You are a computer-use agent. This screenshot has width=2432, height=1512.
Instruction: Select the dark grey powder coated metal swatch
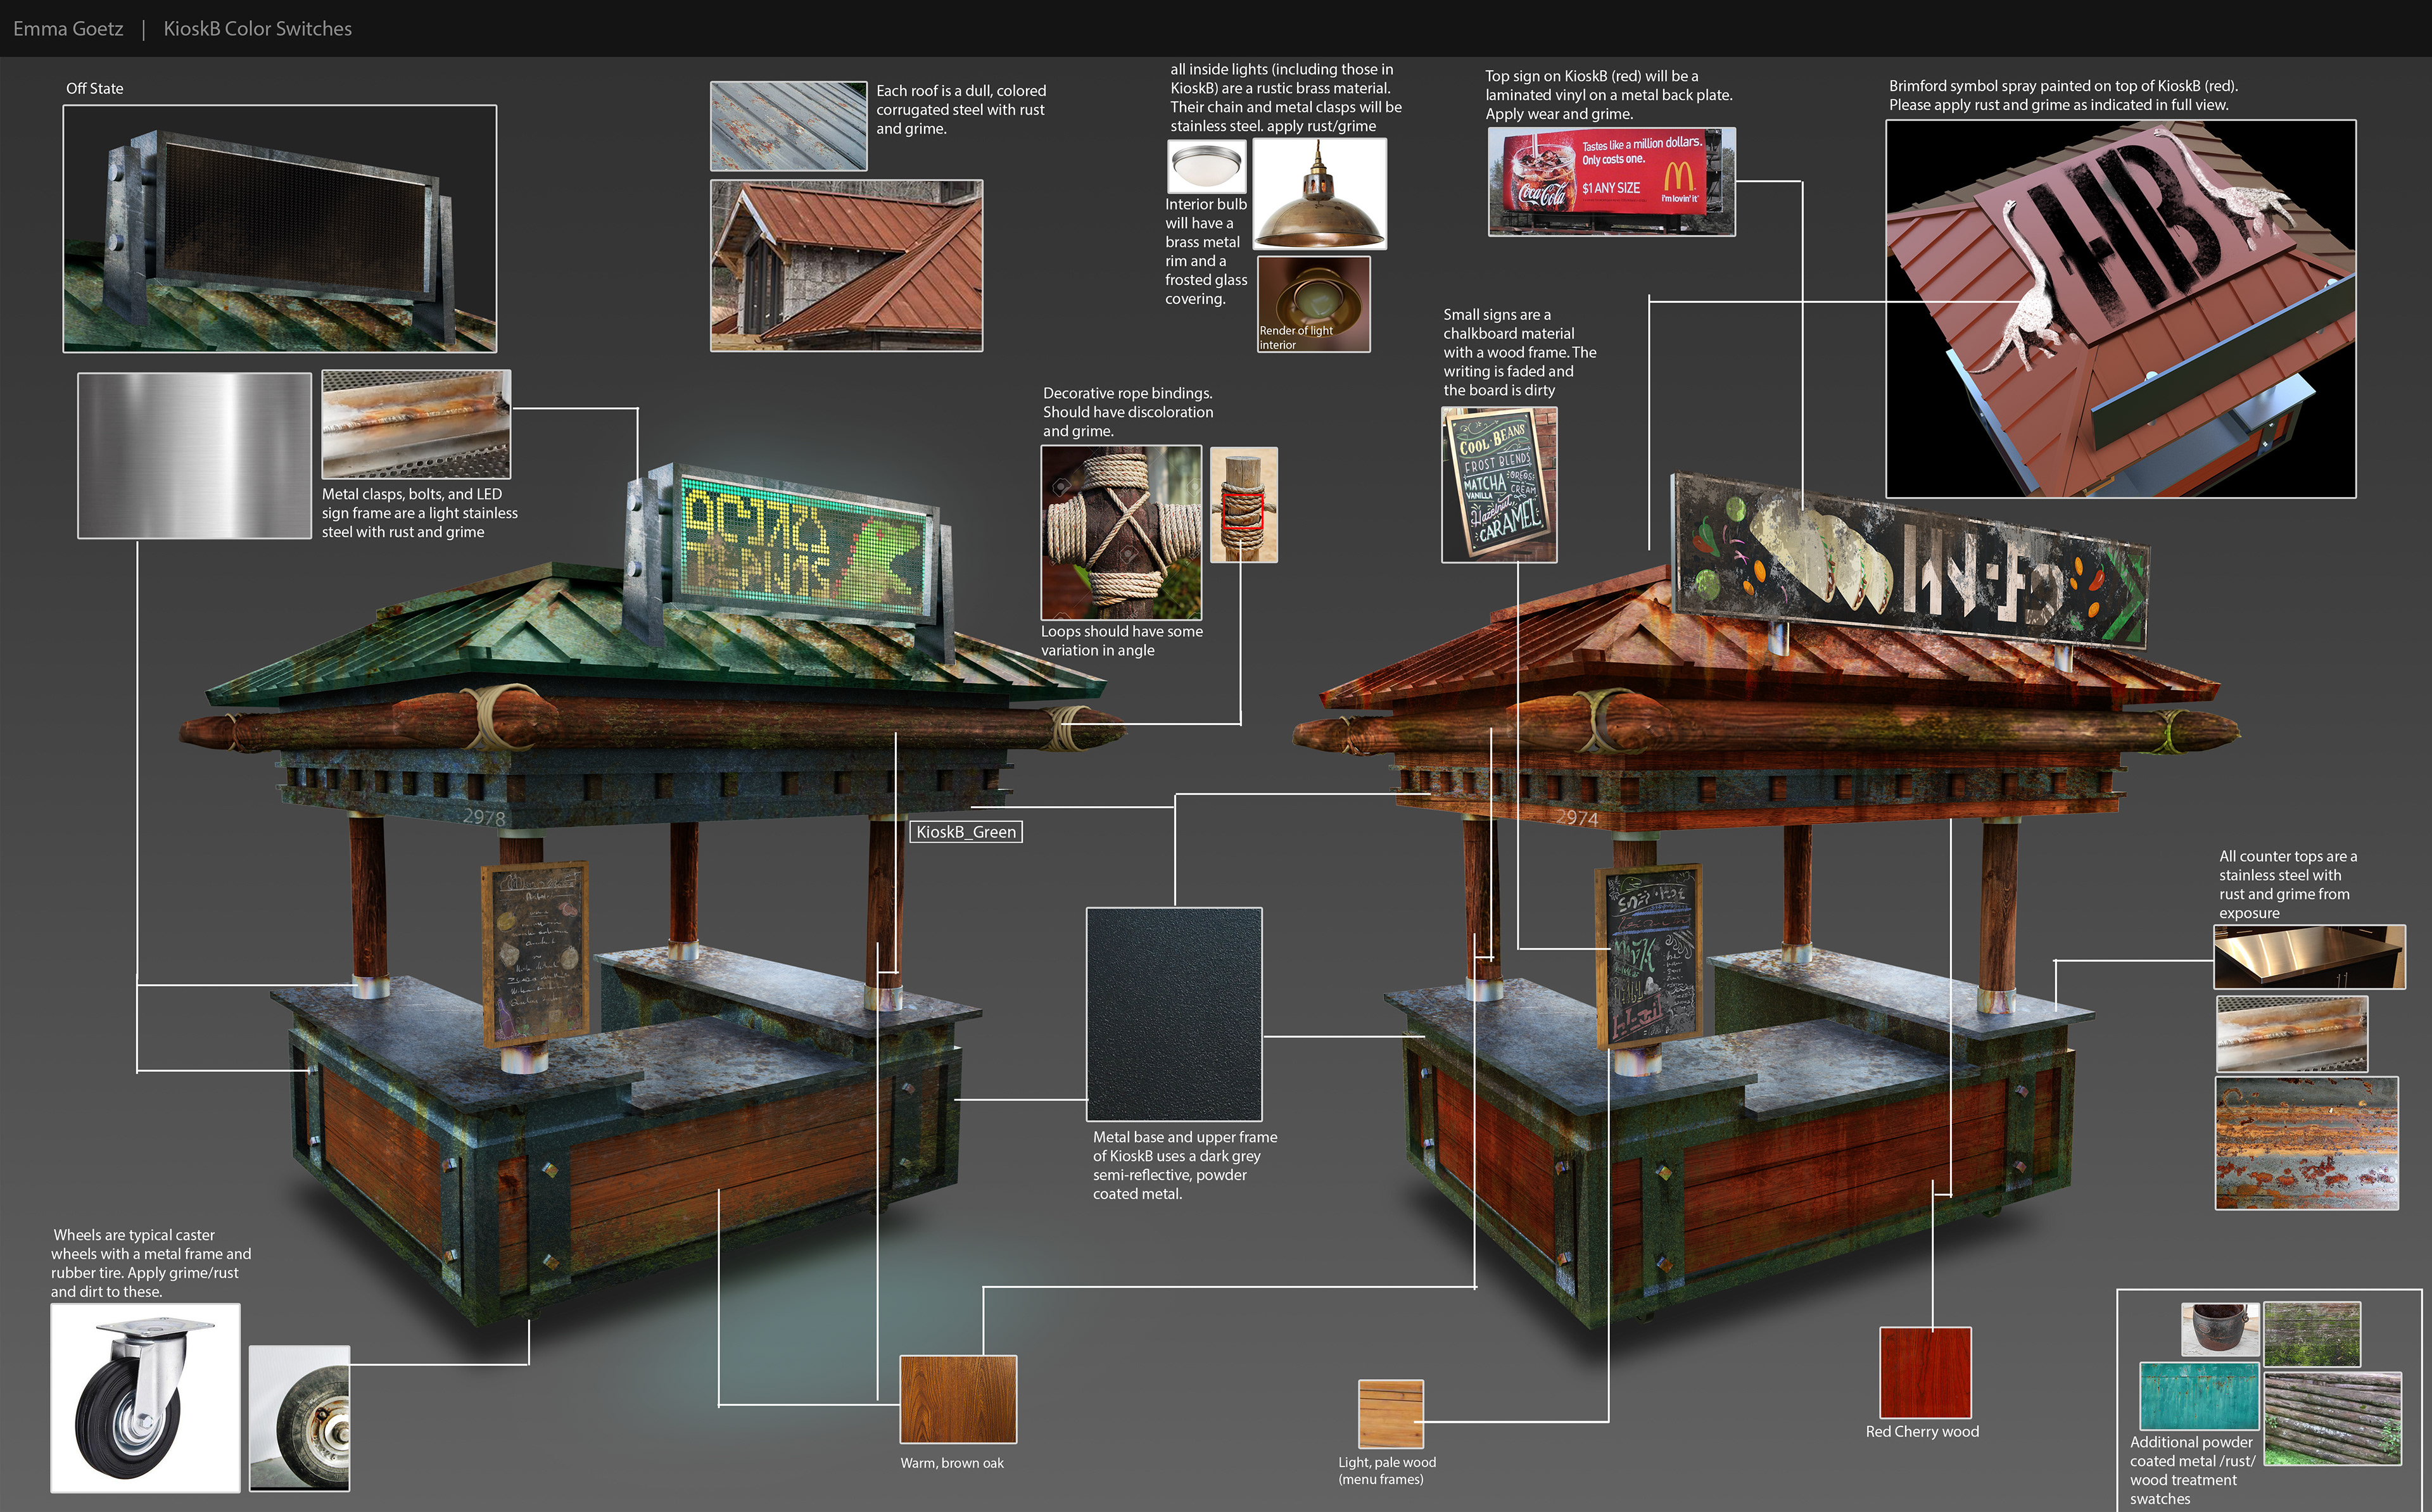tap(1174, 1014)
